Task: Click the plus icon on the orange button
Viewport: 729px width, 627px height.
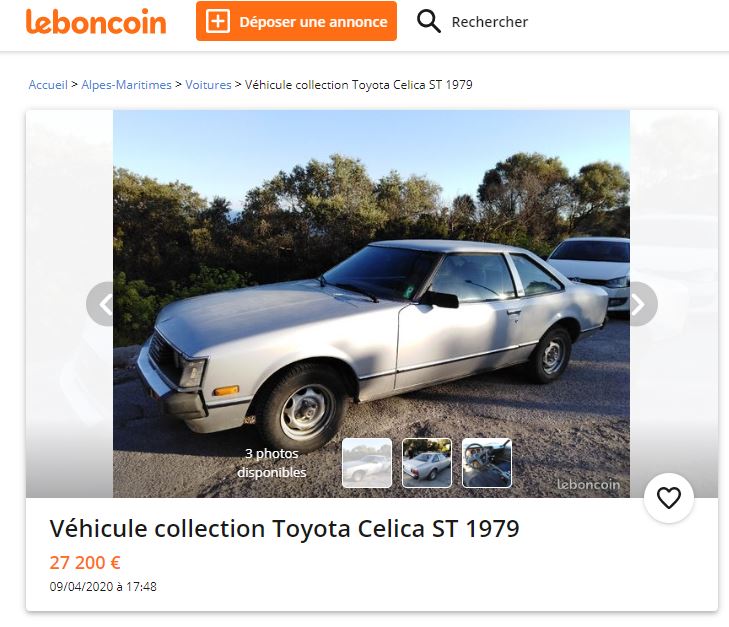Action: point(218,22)
